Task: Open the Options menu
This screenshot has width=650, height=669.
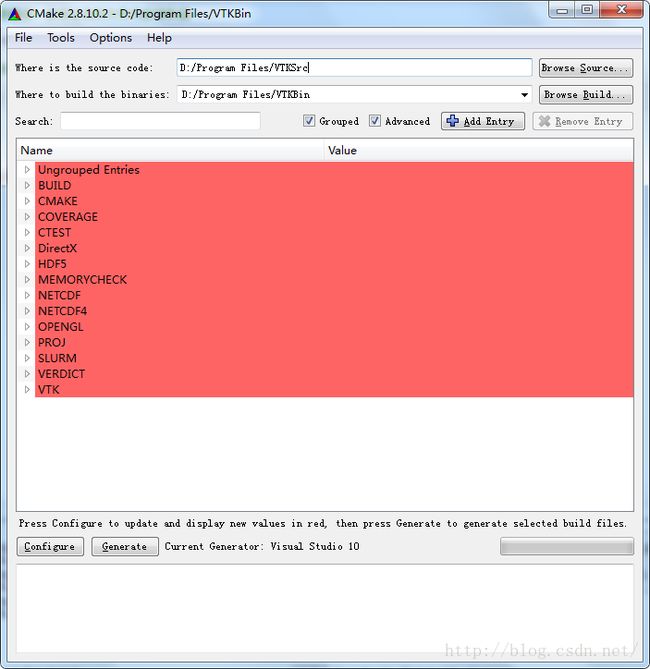Action: point(111,38)
